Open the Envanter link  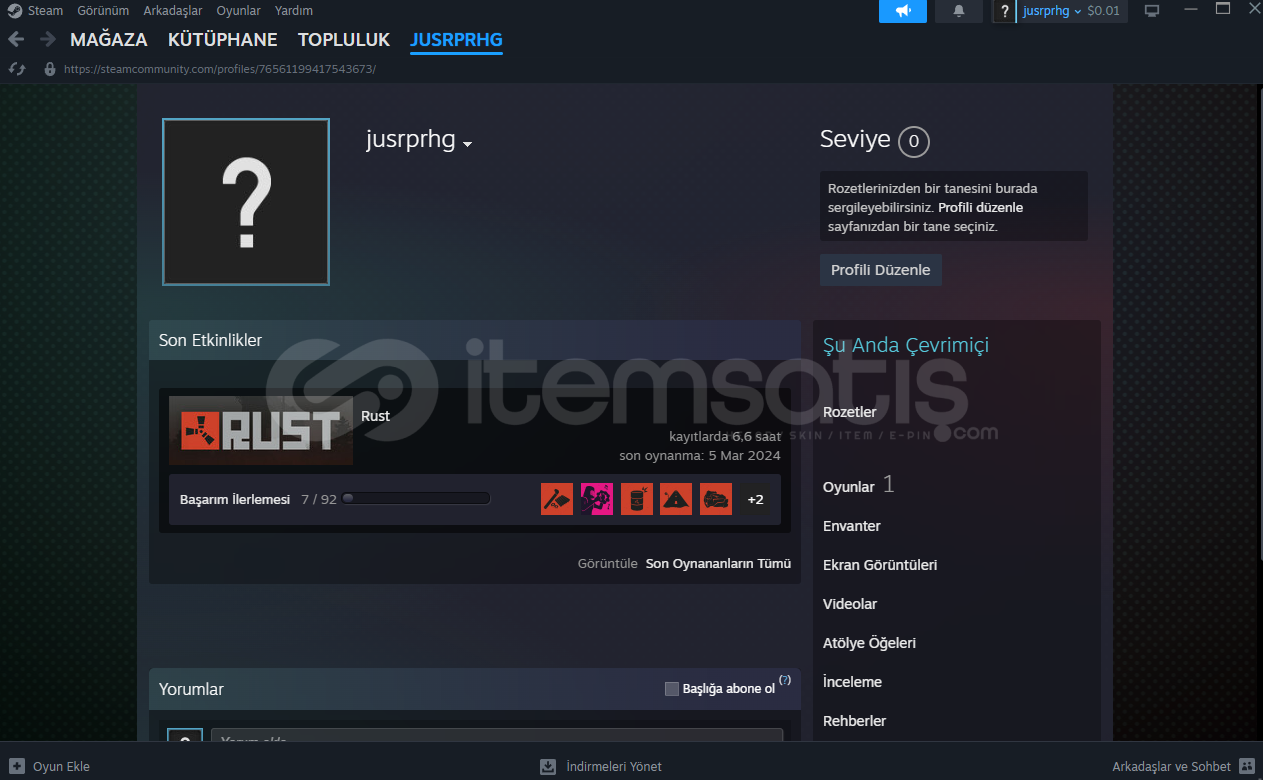tap(852, 526)
